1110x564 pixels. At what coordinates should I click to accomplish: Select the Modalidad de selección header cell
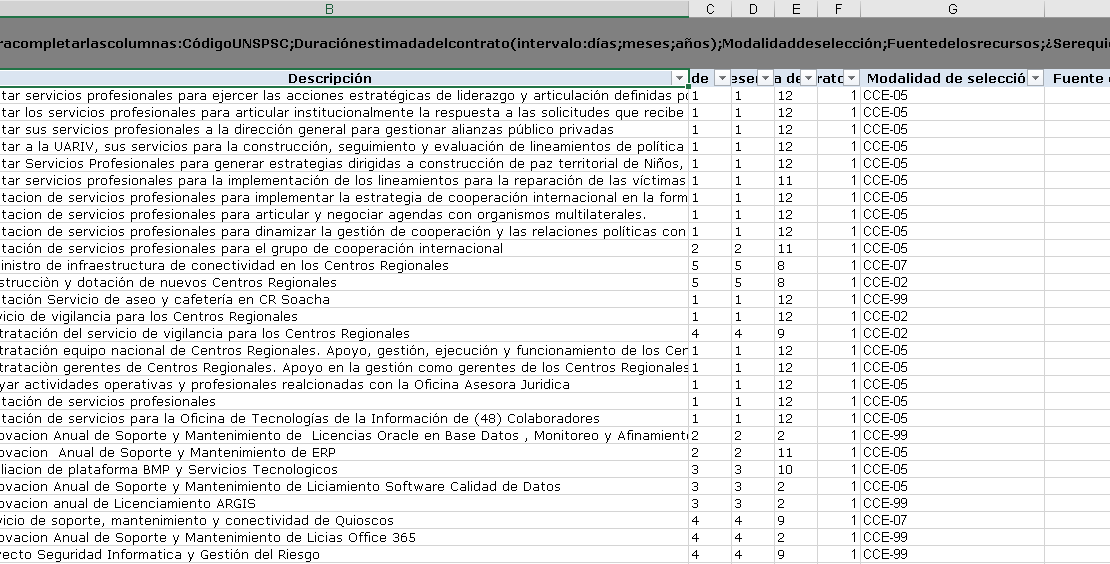click(x=952, y=78)
